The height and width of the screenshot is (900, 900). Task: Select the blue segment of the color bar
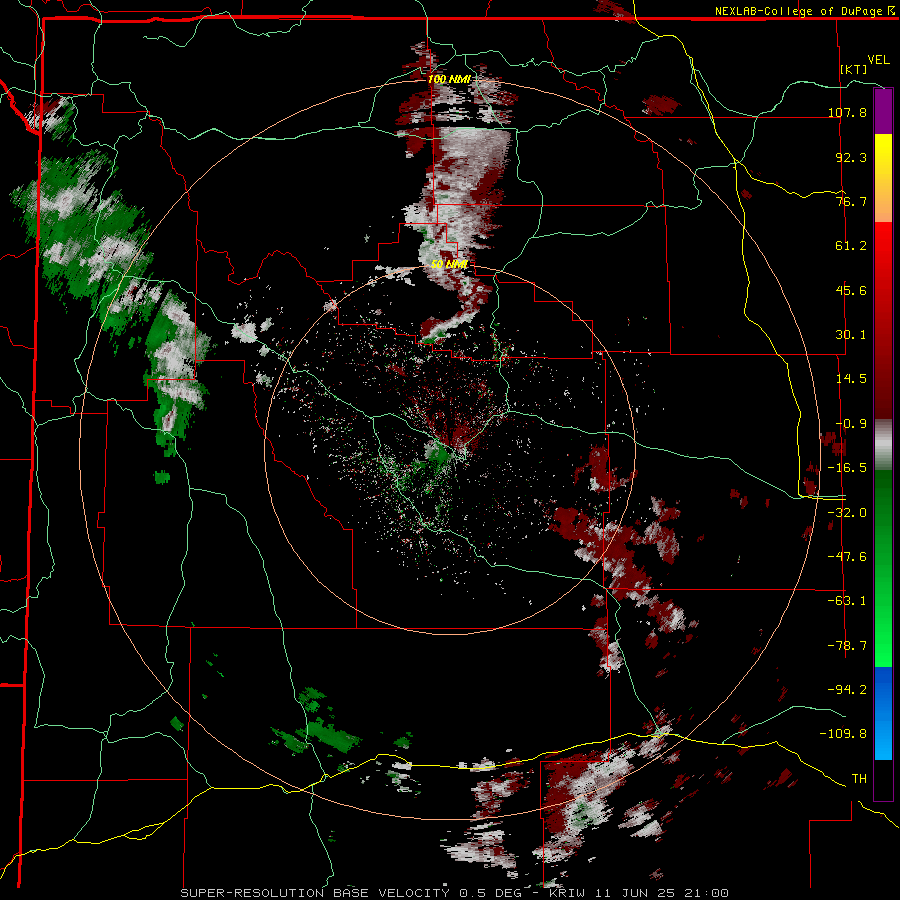pyautogui.click(x=883, y=713)
